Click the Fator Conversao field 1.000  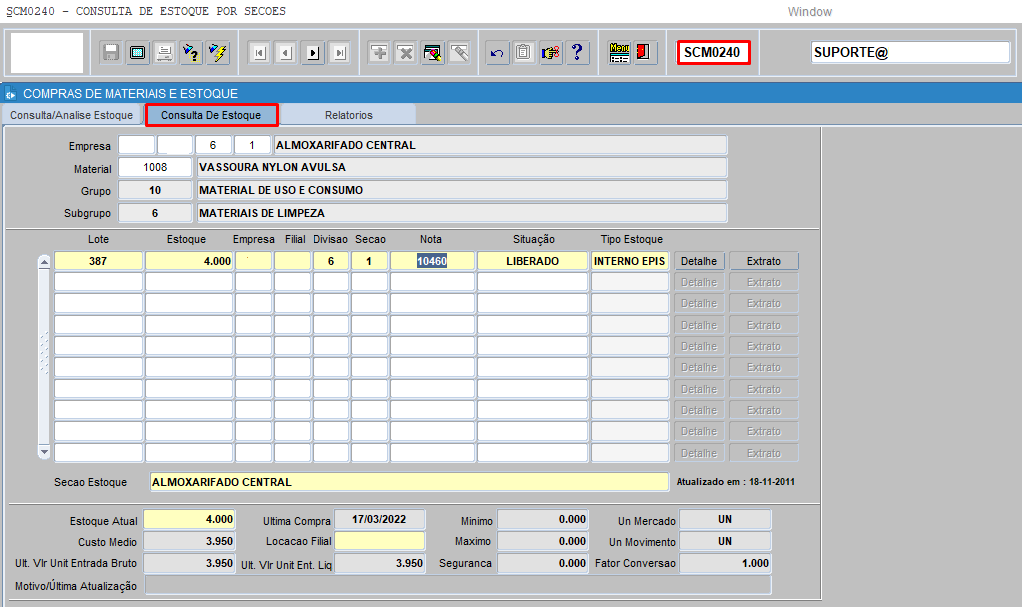pyautogui.click(x=725, y=563)
